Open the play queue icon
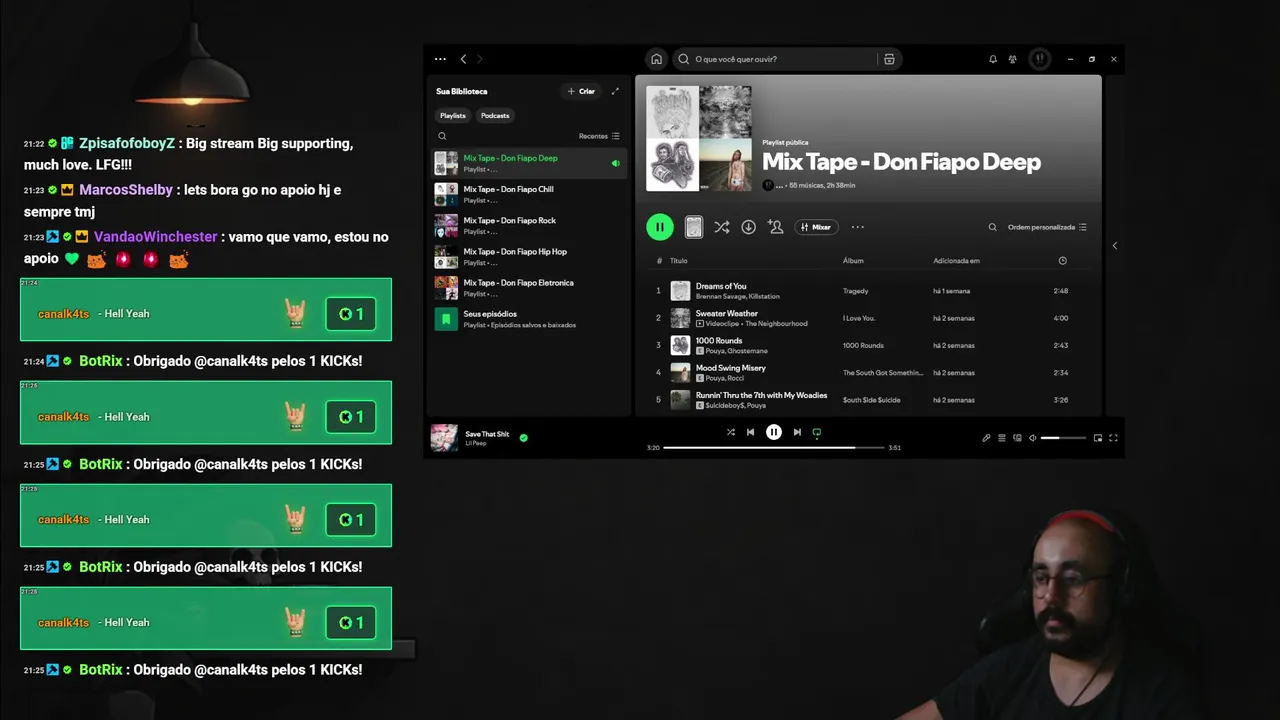This screenshot has height=720, width=1280. pos(1002,438)
